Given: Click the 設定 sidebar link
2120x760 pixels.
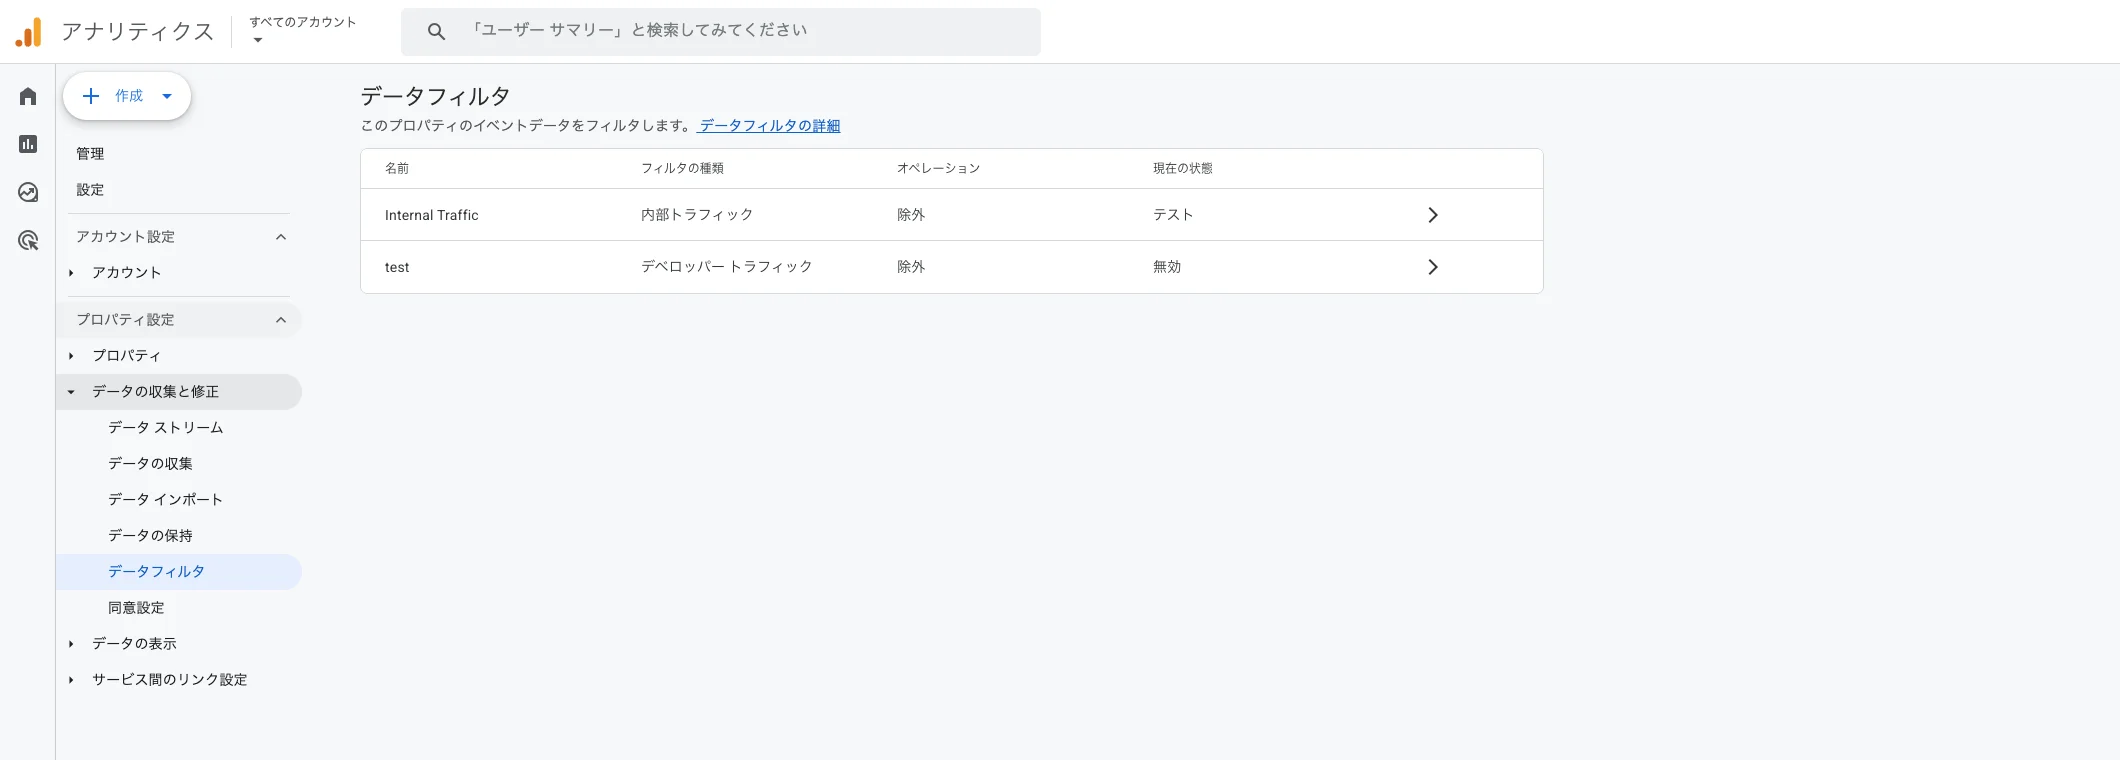Looking at the screenshot, I should pos(90,190).
